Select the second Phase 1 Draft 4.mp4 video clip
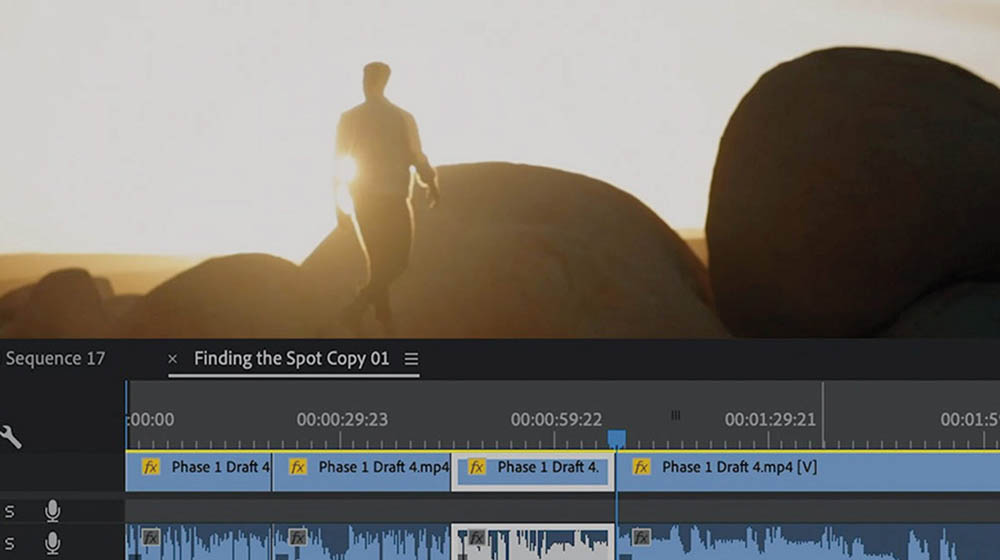This screenshot has width=1000, height=560. pyautogui.click(x=362, y=471)
